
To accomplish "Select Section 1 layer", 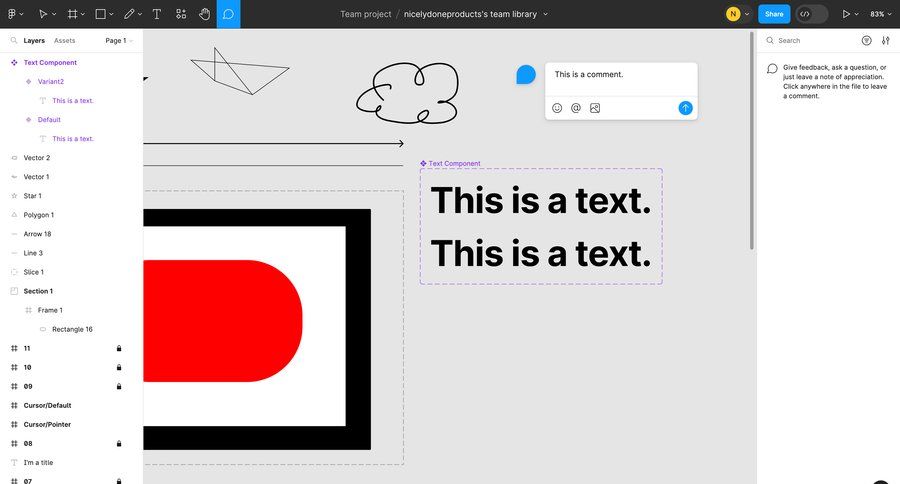I will pos(38,291).
